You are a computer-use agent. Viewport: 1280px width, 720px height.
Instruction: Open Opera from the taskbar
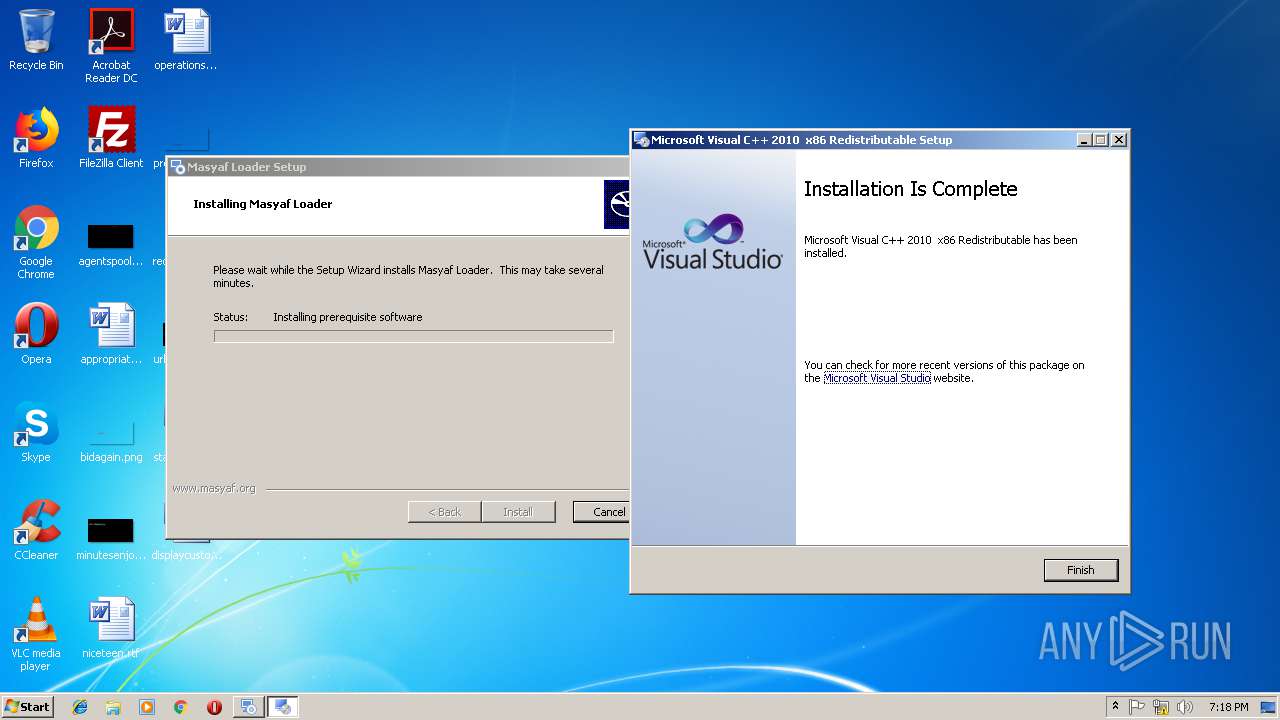(x=214, y=707)
